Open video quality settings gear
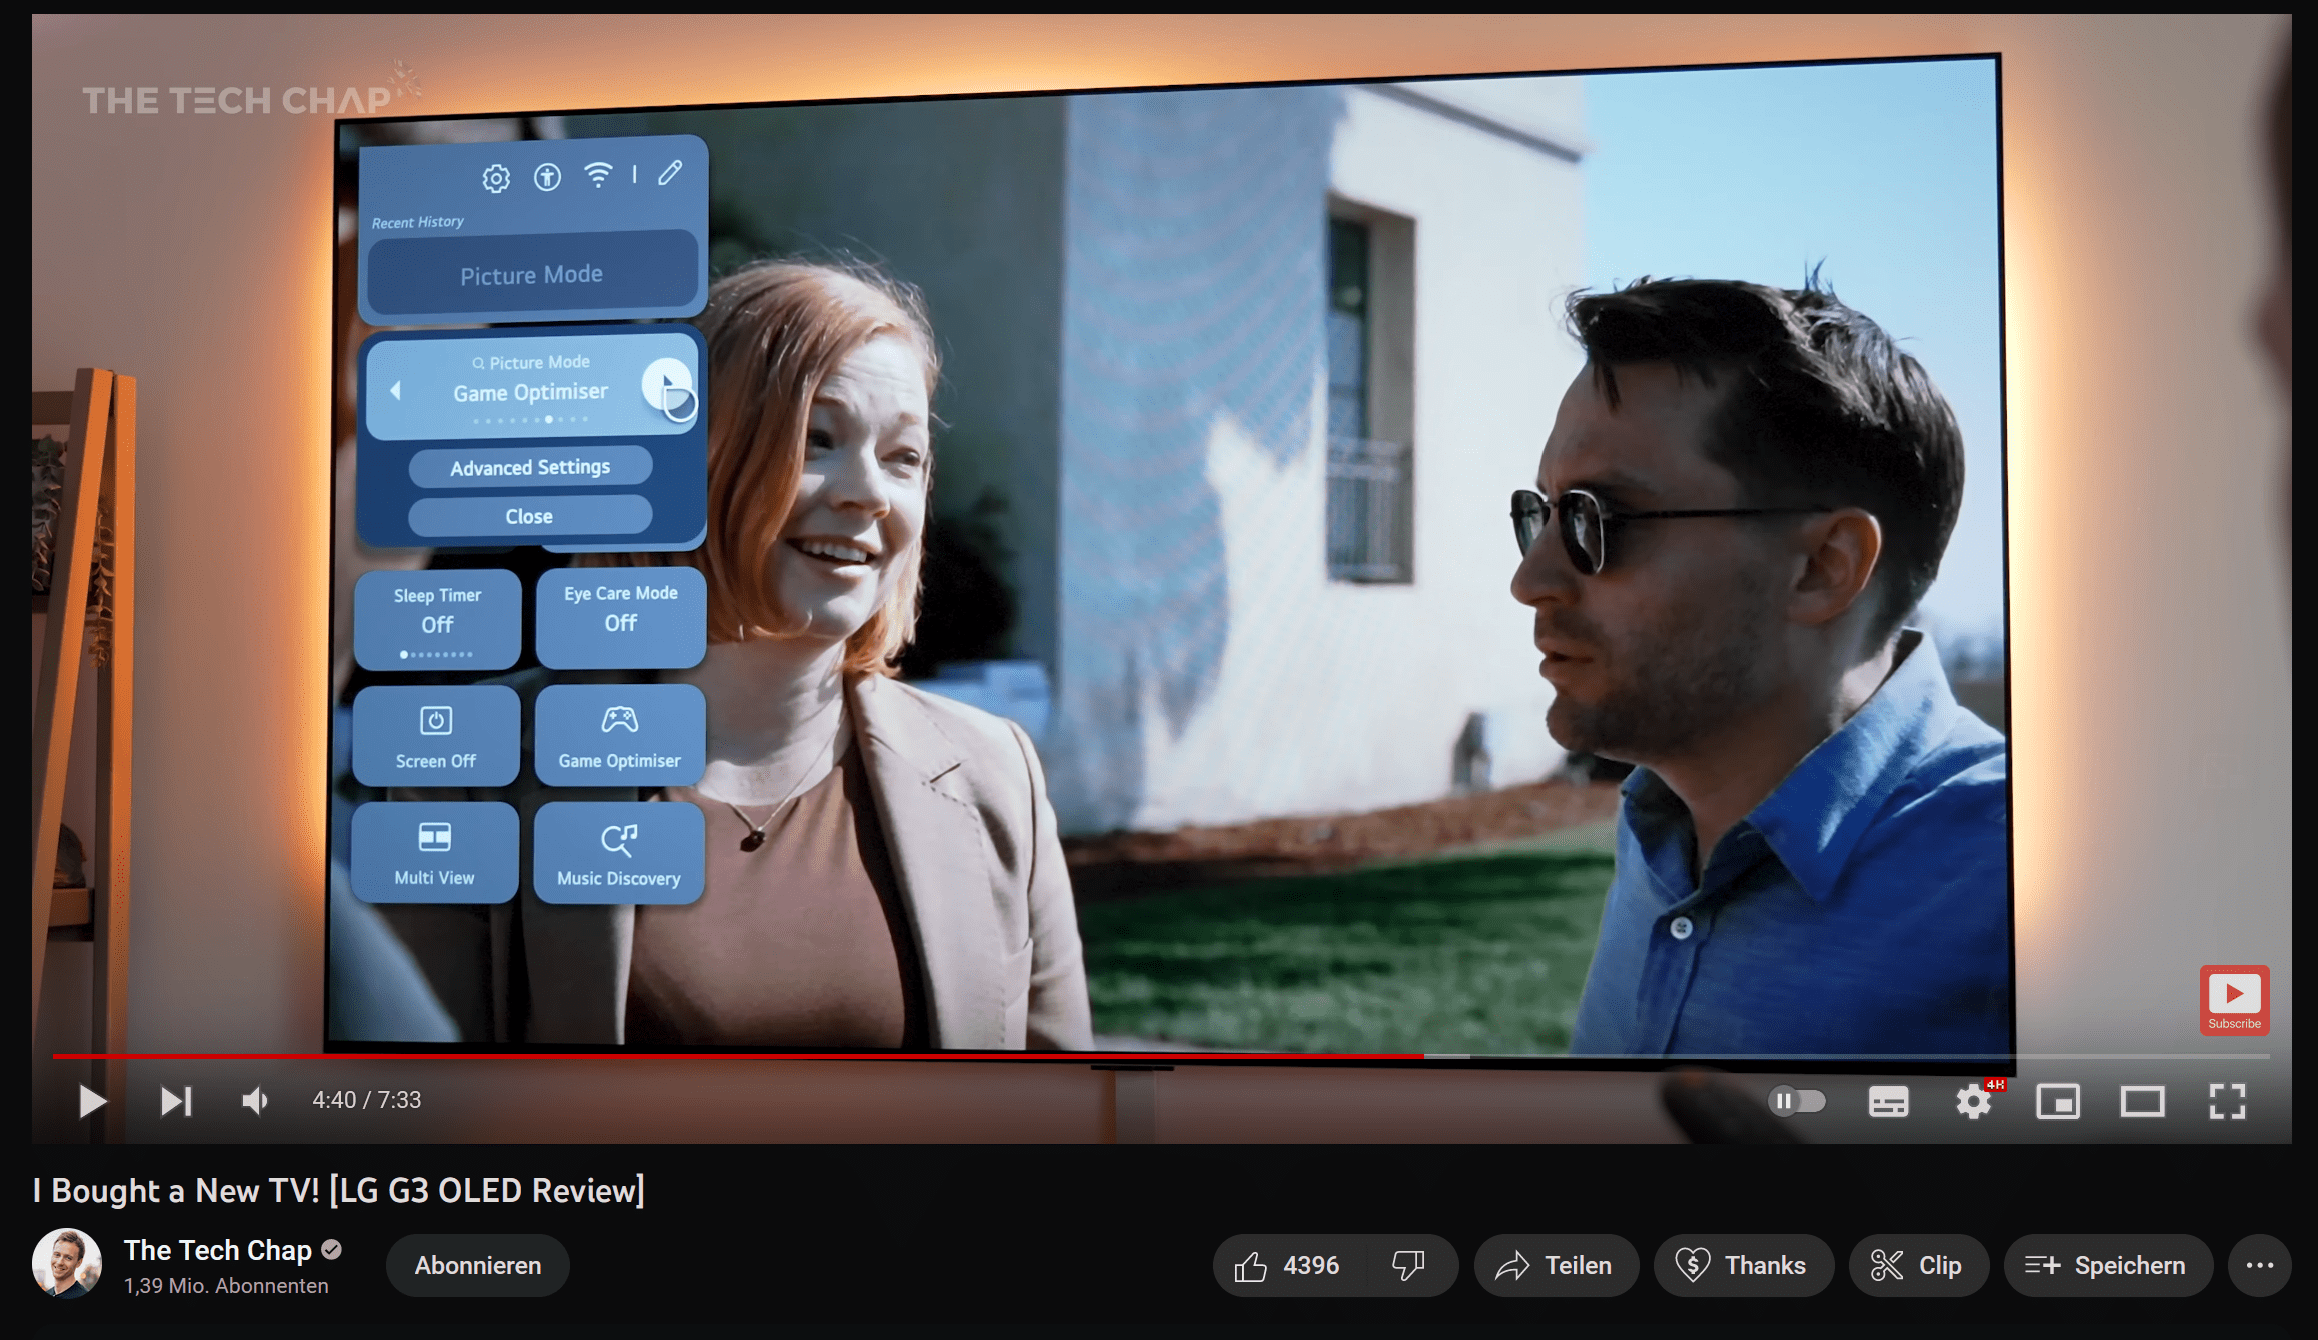The height and width of the screenshot is (1340, 2318). [1974, 1101]
